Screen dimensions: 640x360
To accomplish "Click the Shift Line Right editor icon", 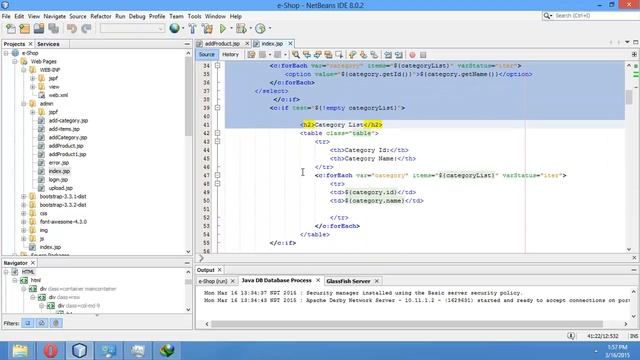I will click(x=398, y=55).
